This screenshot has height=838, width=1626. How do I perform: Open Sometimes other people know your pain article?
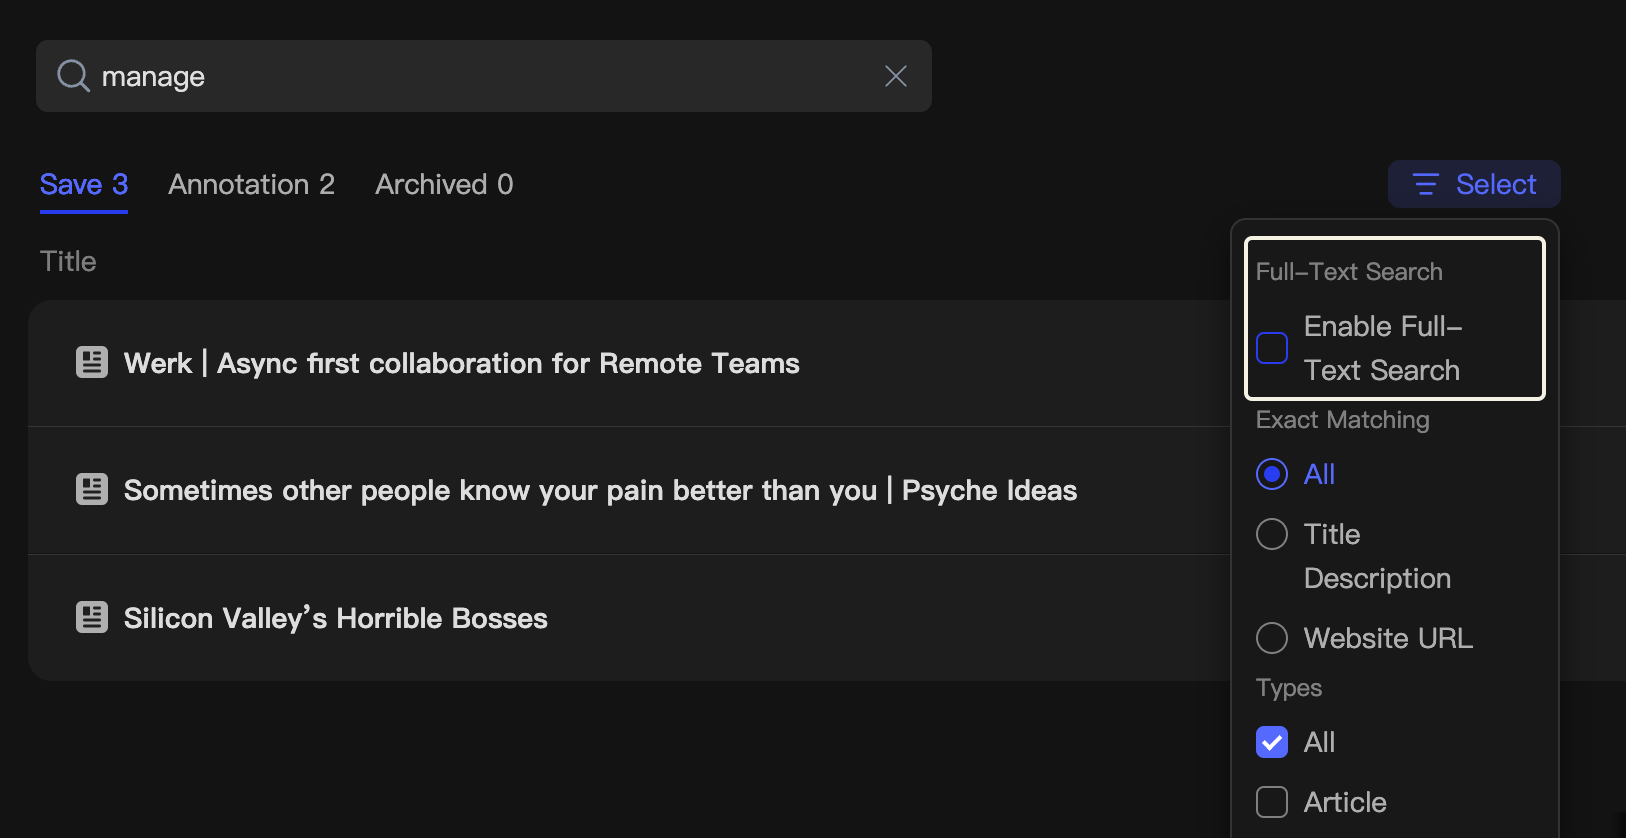(x=600, y=490)
